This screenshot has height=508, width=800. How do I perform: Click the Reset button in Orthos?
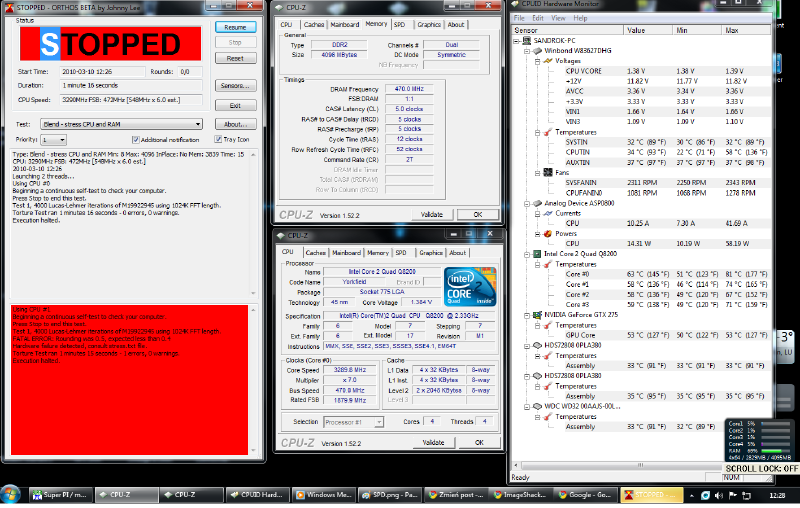tap(235, 58)
